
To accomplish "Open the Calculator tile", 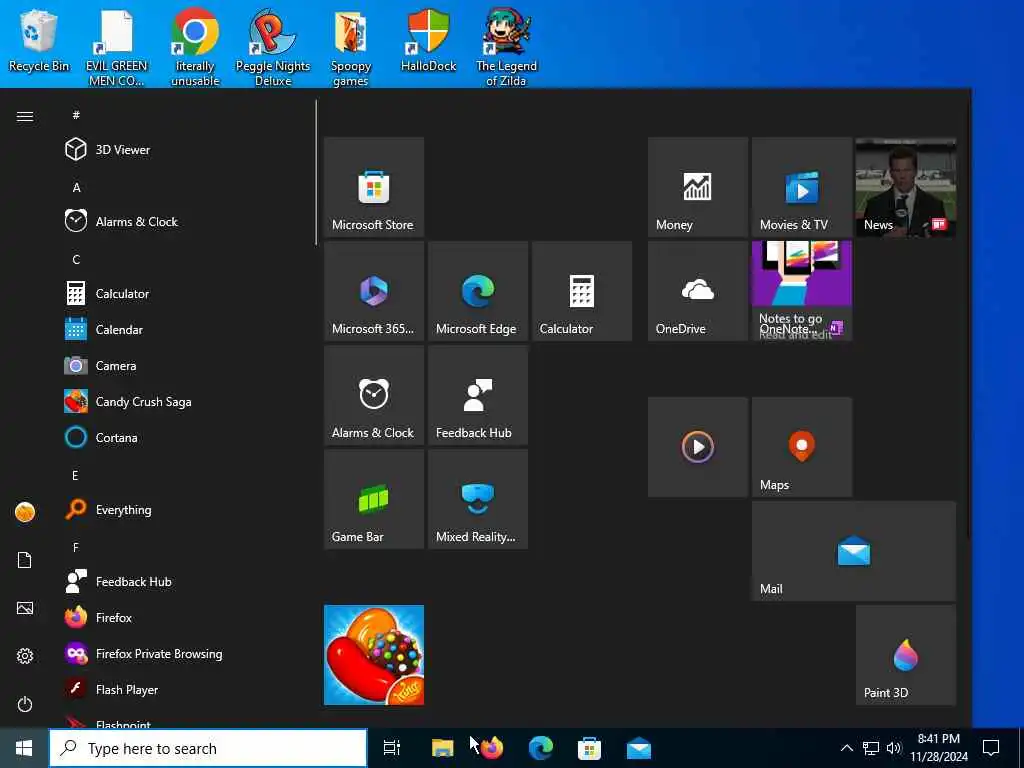I will click(581, 291).
